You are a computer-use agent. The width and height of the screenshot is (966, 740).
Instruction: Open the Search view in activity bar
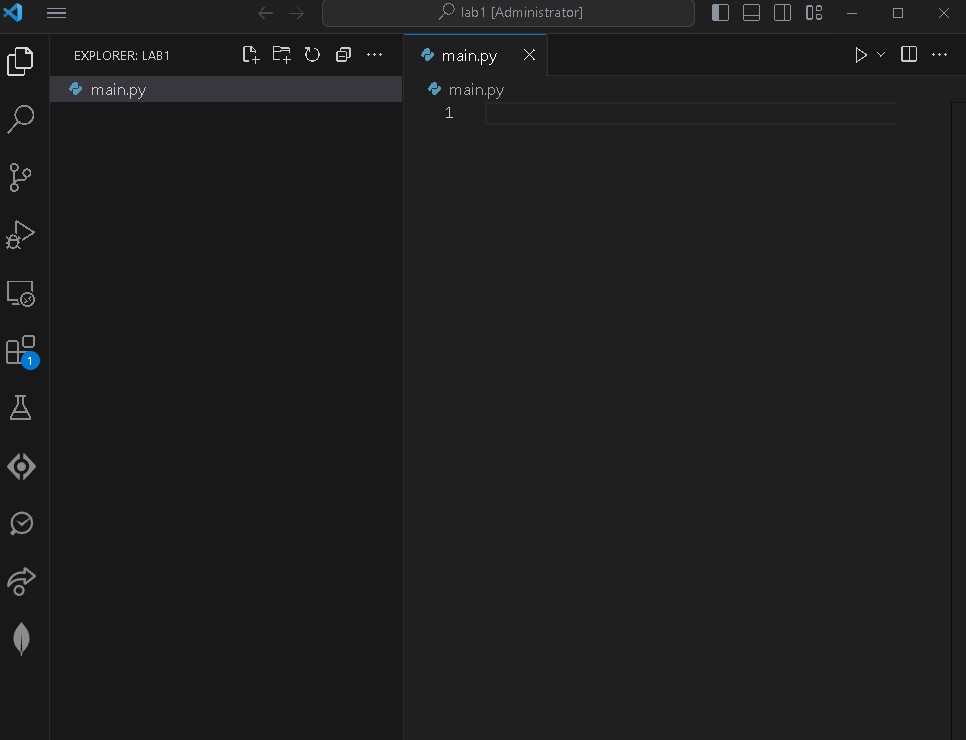[x=21, y=119]
